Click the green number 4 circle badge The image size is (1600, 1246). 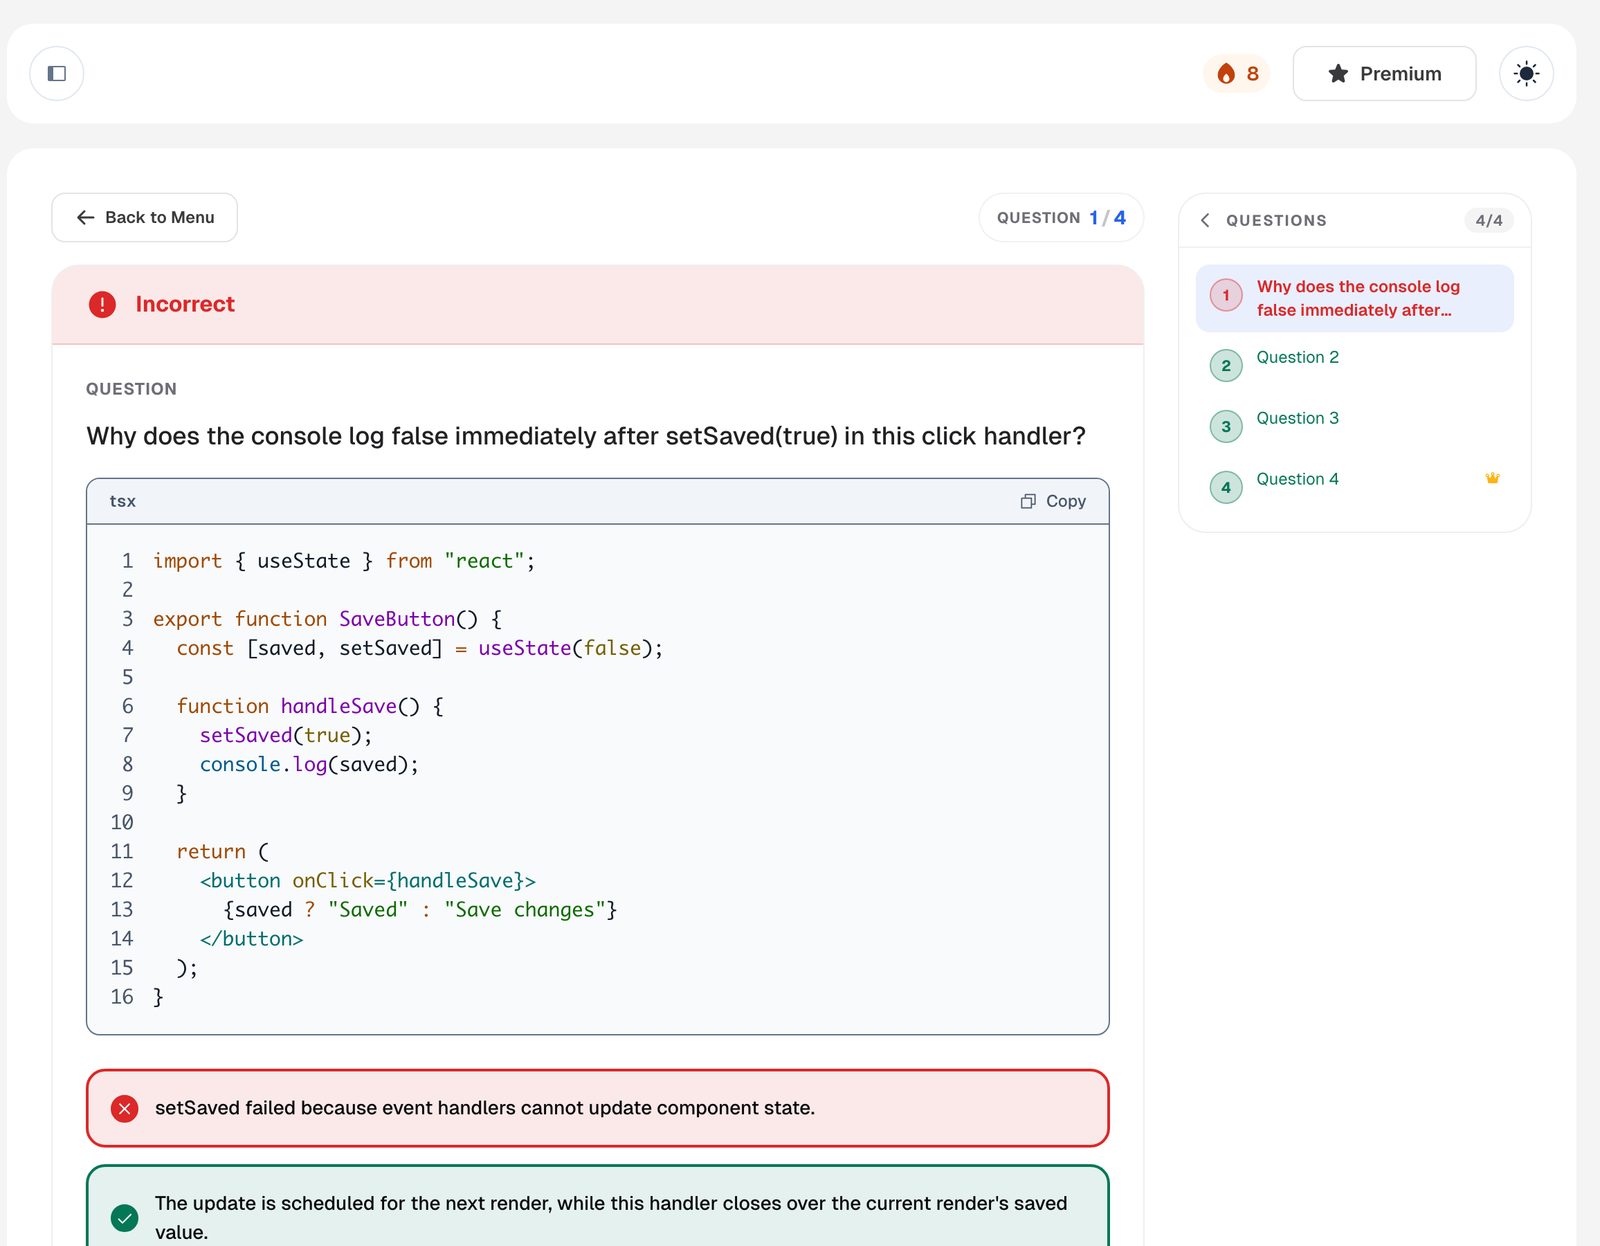point(1226,488)
